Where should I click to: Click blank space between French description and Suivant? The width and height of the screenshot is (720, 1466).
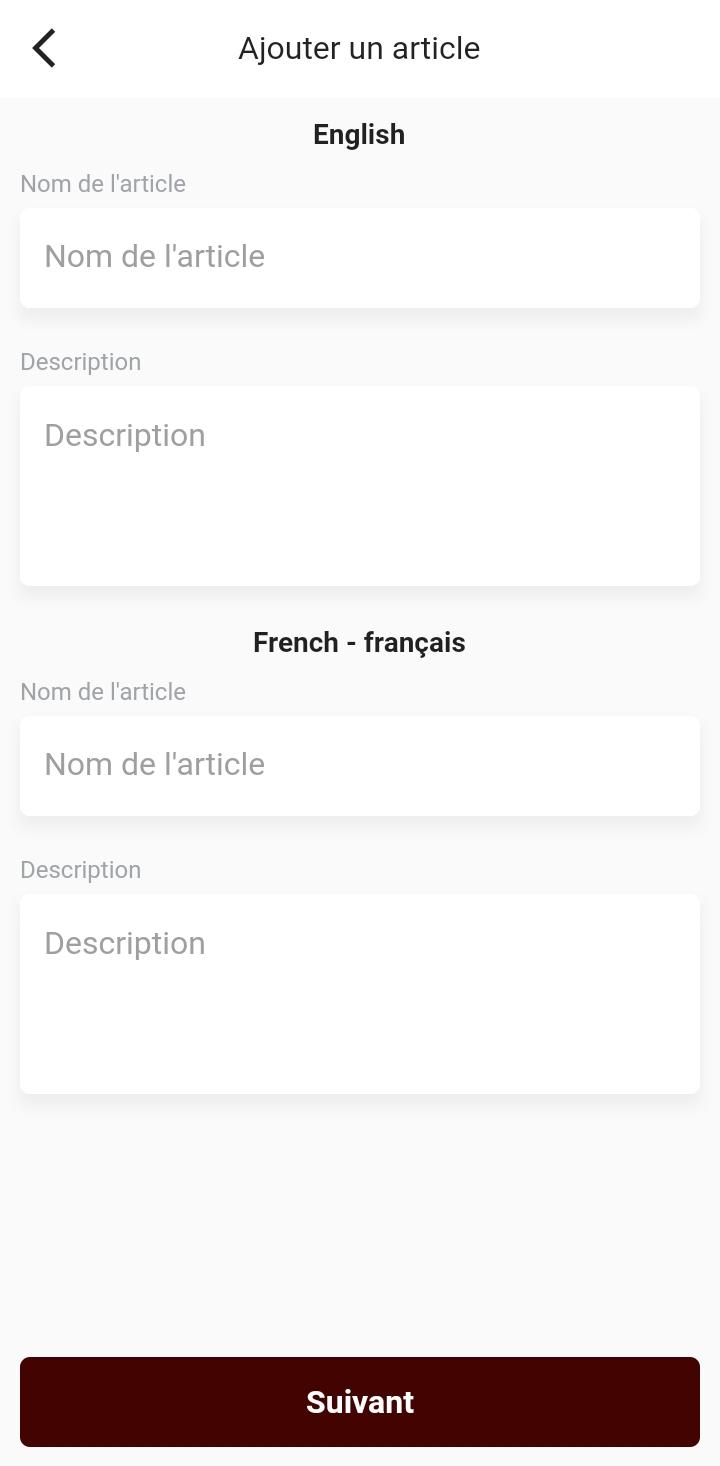(360, 1225)
